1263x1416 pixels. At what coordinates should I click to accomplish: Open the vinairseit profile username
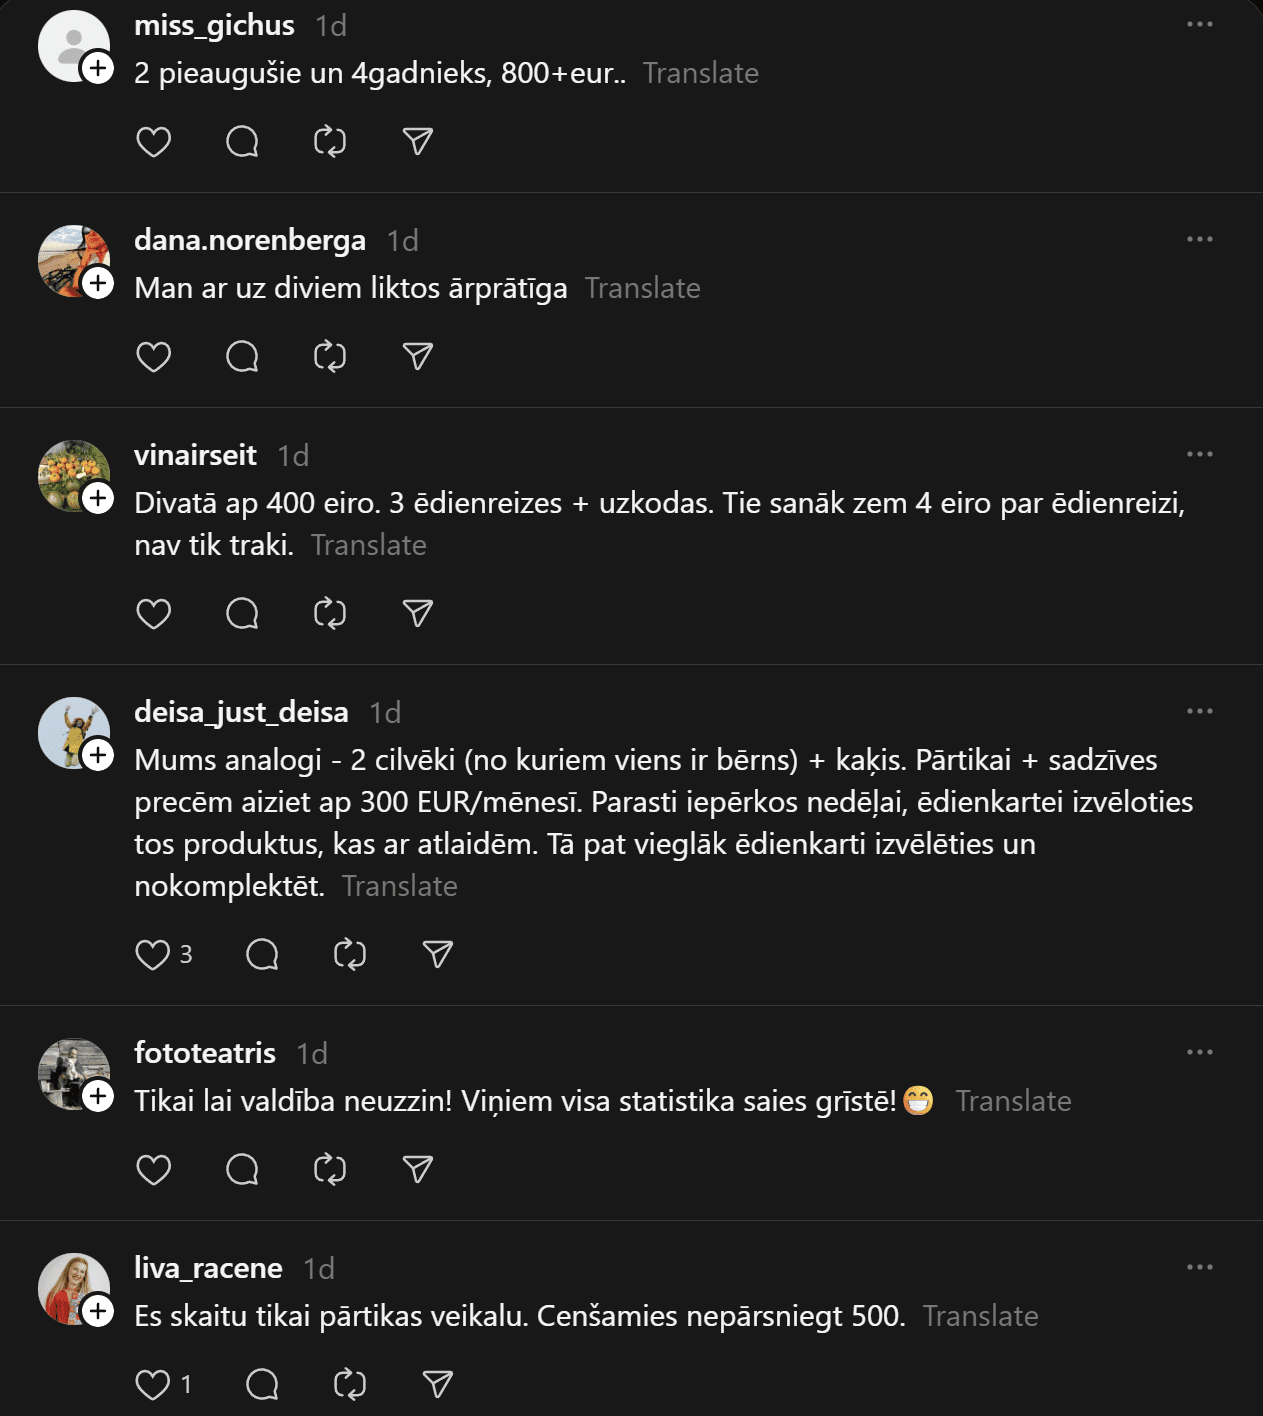click(x=196, y=455)
